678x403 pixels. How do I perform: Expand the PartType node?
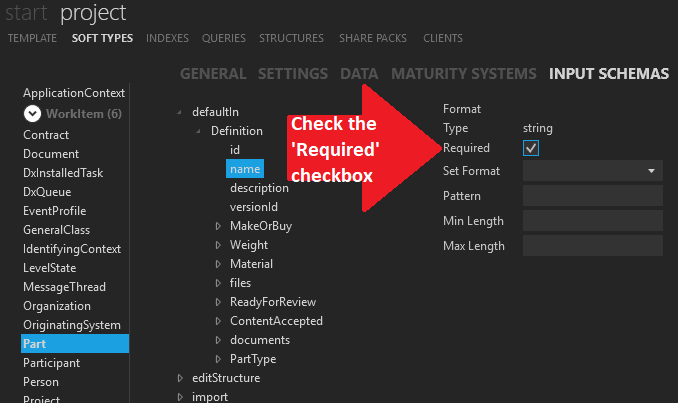pyautogui.click(x=218, y=359)
